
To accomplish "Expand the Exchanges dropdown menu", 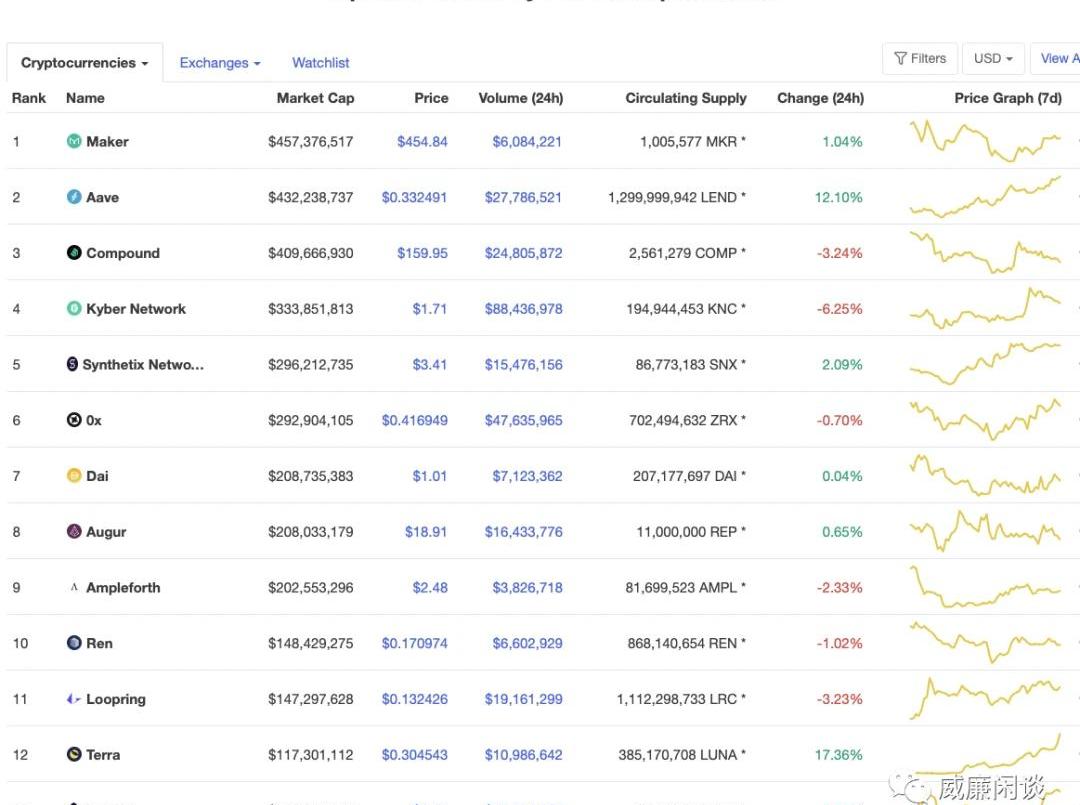I will click(220, 63).
